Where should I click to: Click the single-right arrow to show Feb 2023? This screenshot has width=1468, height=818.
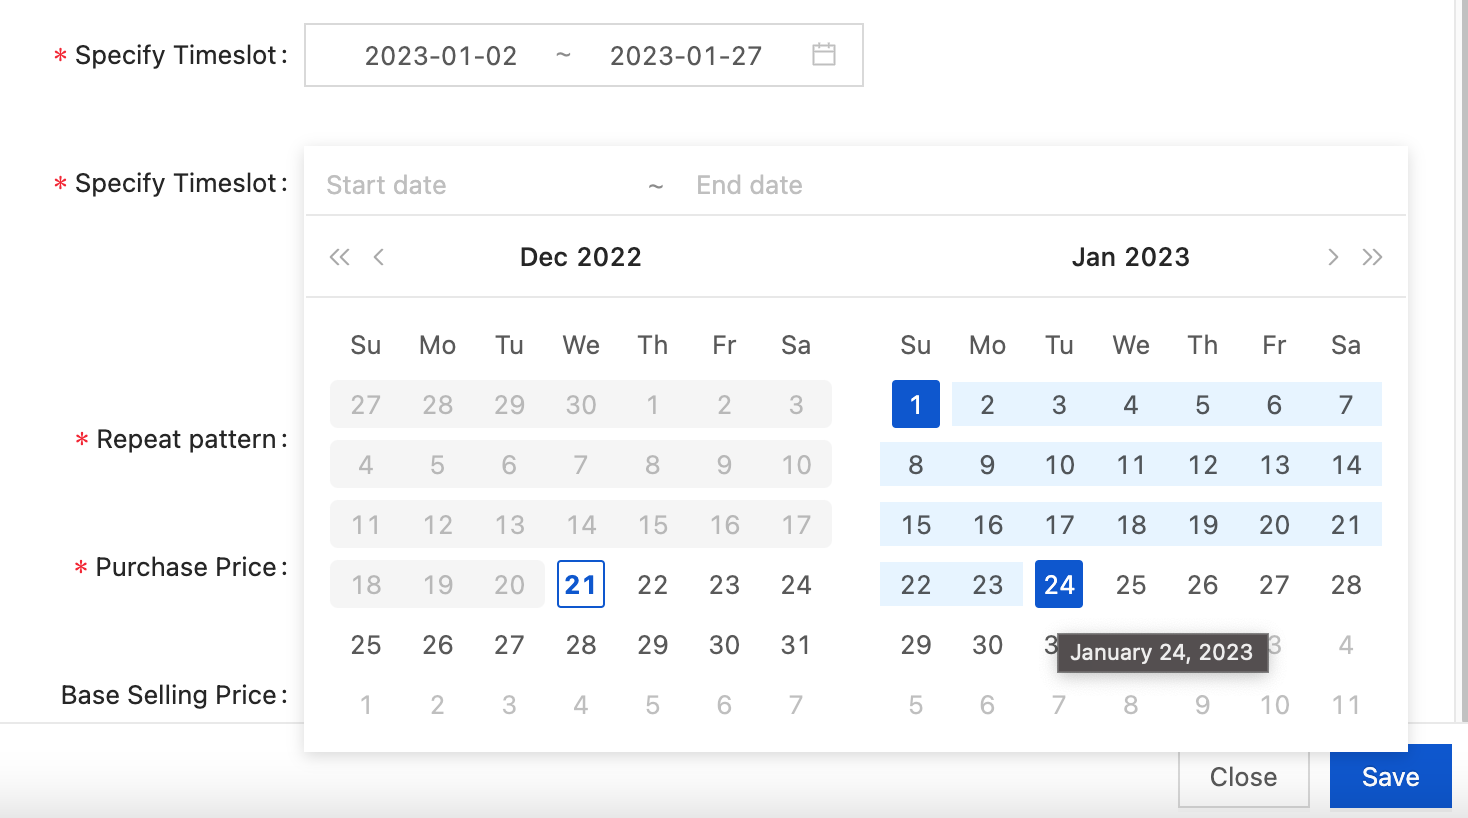coord(1332,257)
